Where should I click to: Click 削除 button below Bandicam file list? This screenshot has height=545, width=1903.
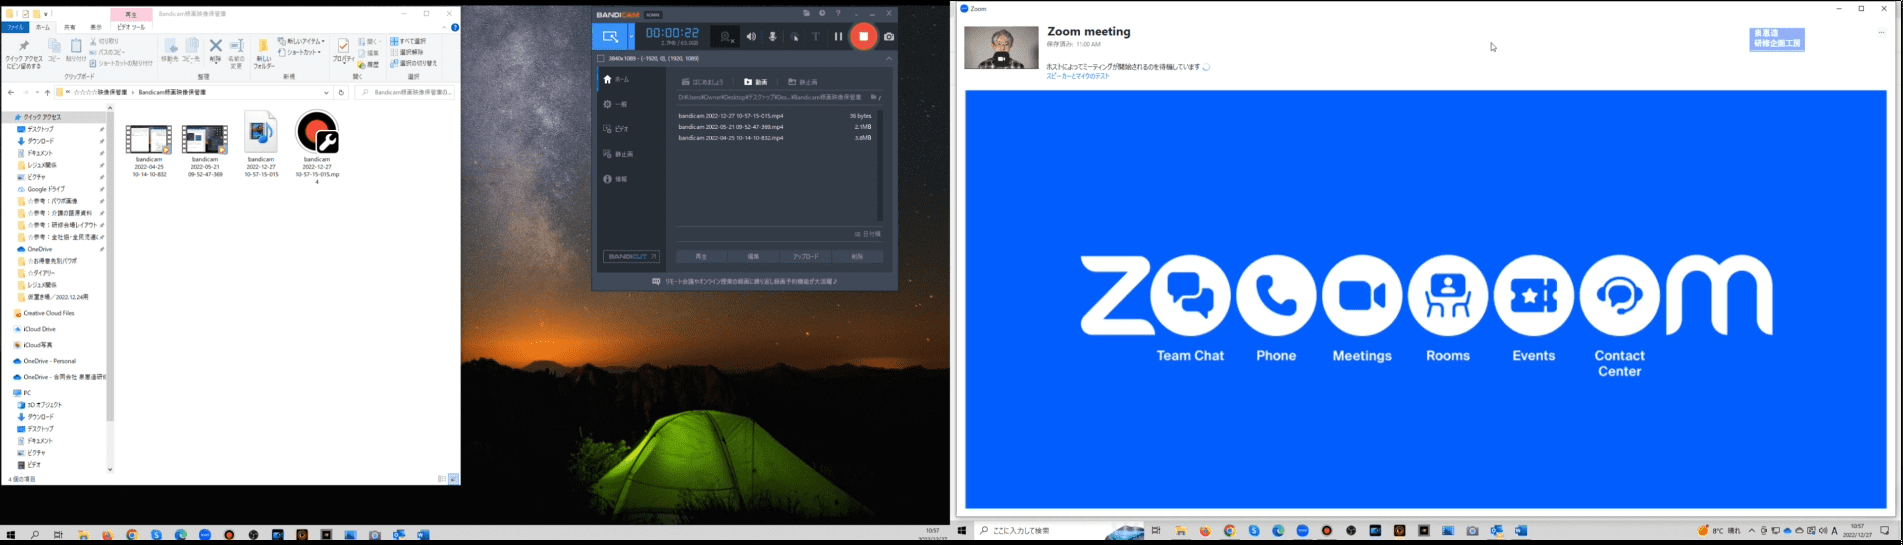[x=857, y=257]
